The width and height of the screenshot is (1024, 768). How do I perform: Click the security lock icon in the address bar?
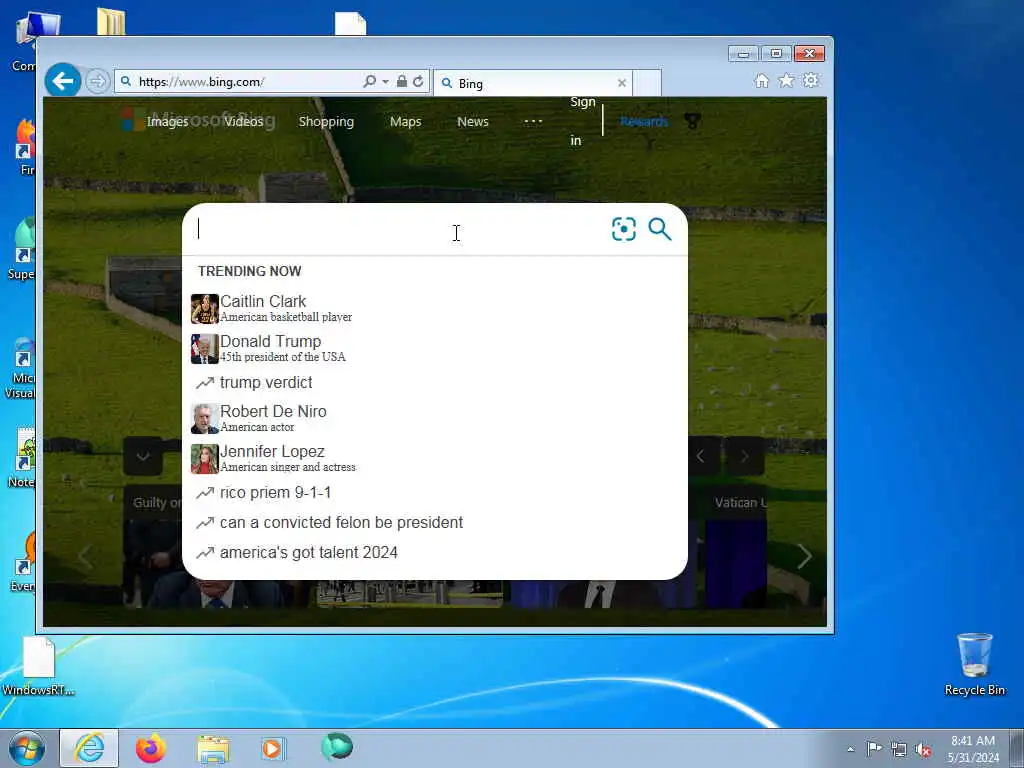[402, 81]
